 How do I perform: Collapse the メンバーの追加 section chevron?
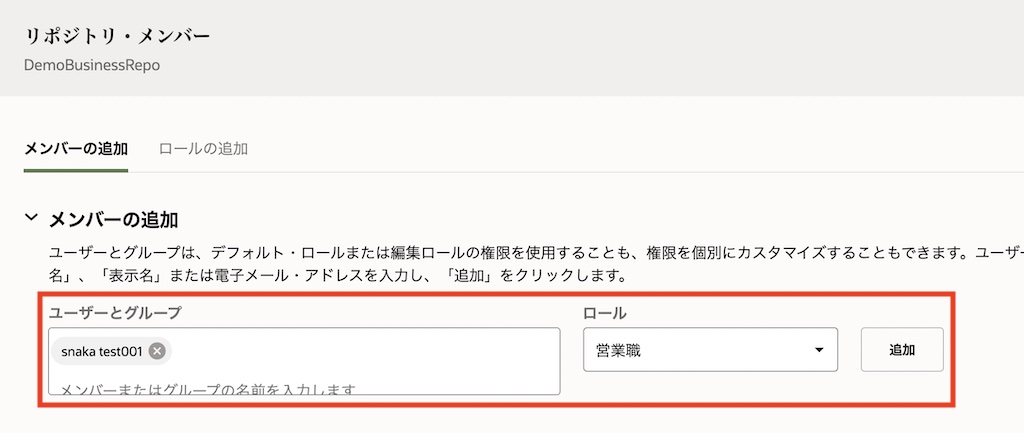(31, 217)
